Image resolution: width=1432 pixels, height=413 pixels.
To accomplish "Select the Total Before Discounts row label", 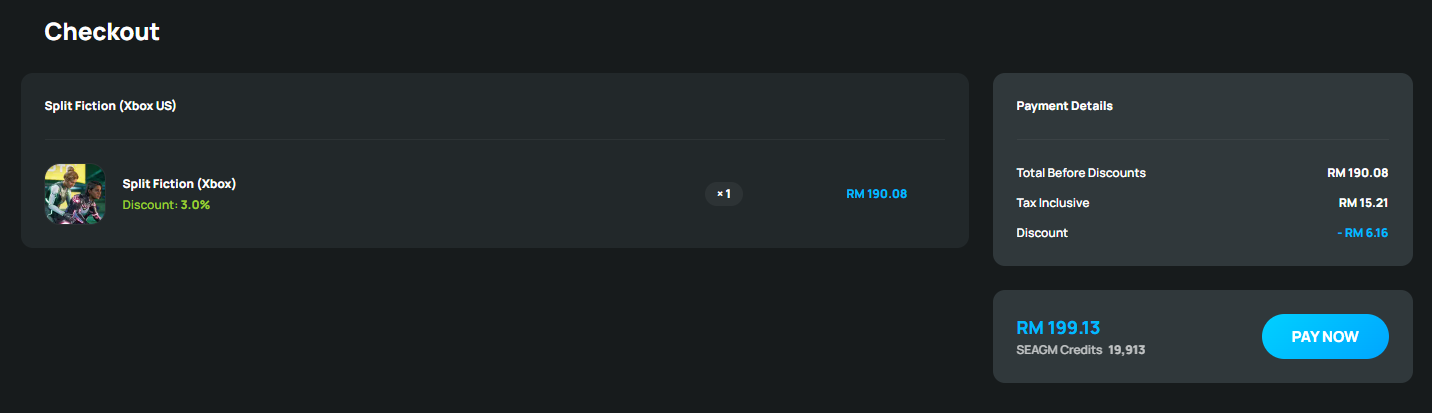I will tap(1081, 173).
